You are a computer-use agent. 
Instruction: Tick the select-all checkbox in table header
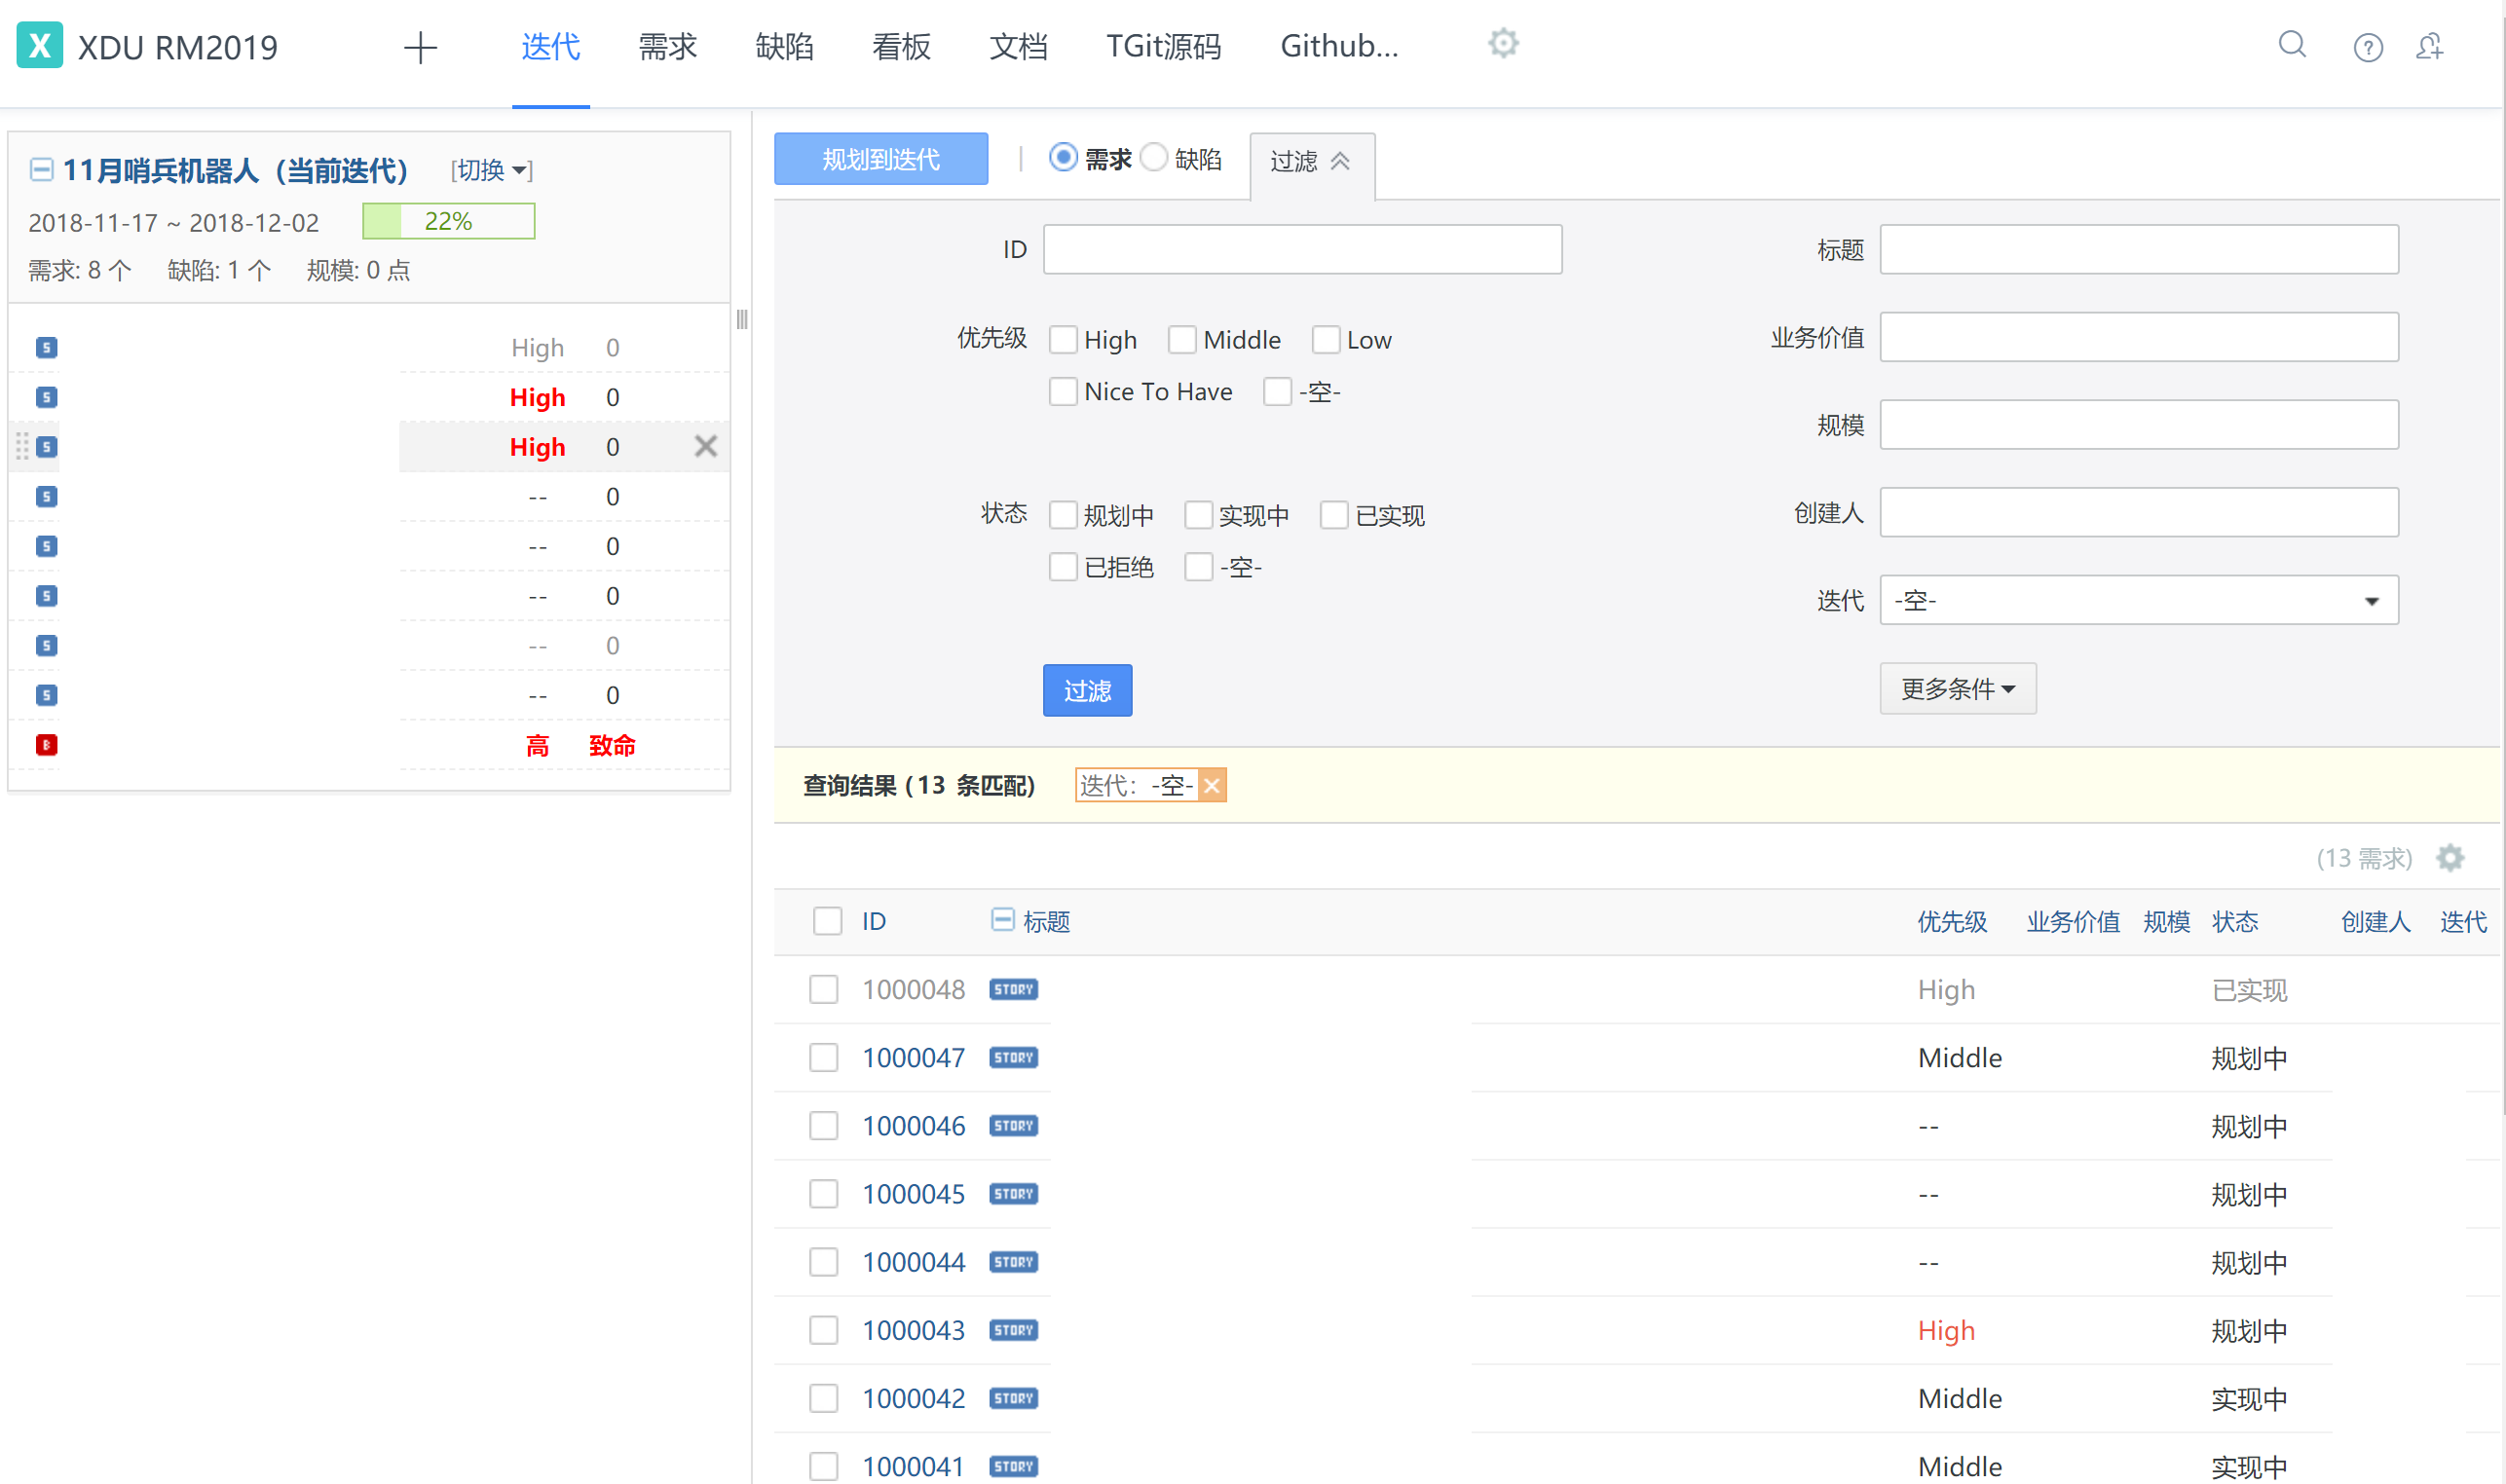tap(827, 920)
